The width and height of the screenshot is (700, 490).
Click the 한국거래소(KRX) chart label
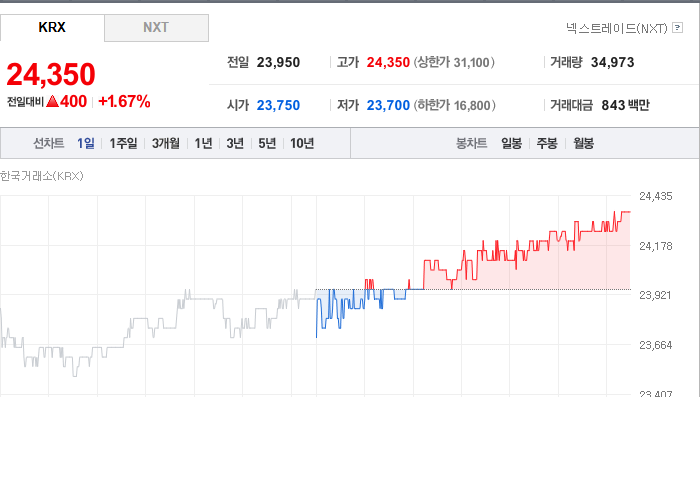(42, 176)
